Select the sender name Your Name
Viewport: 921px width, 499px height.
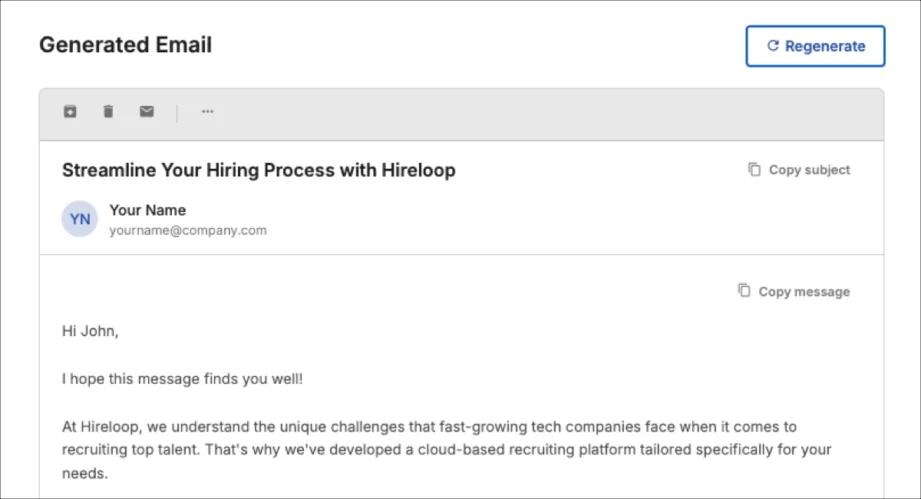coord(147,210)
